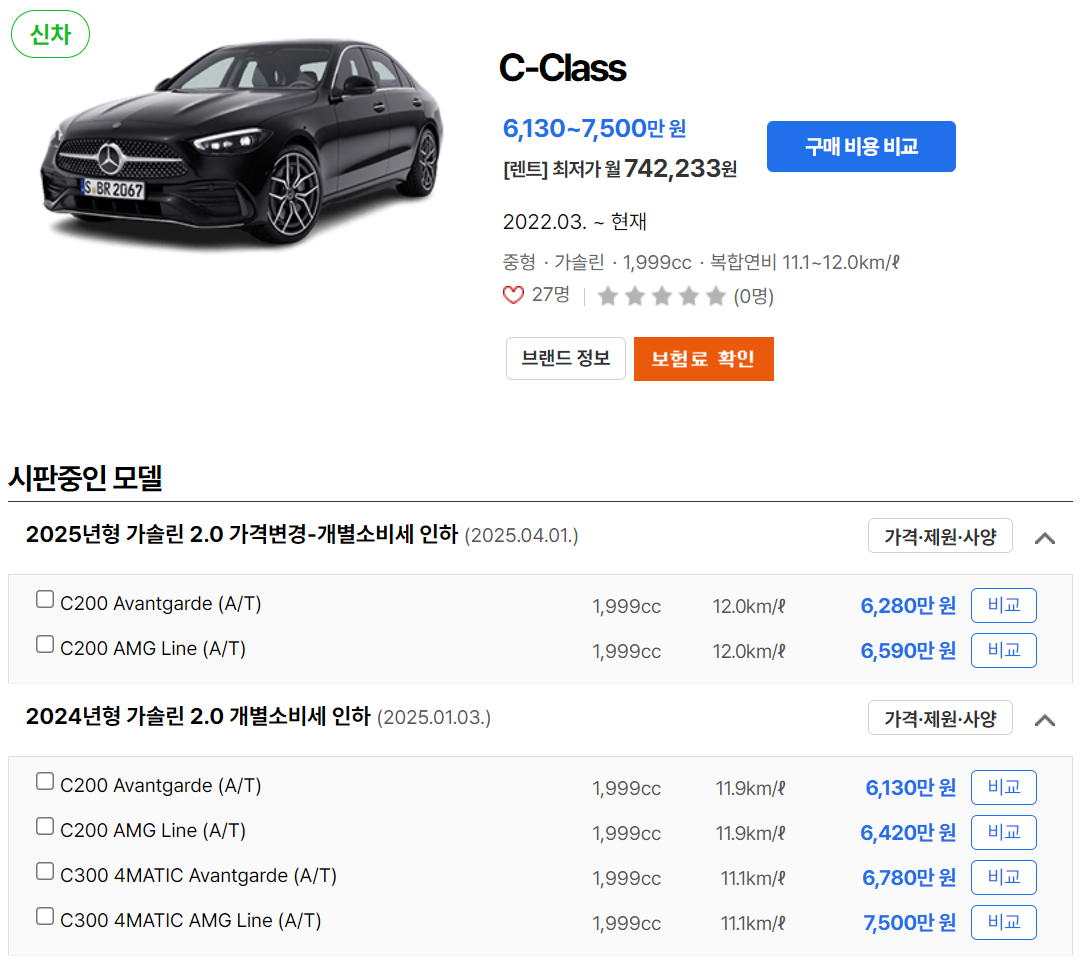Open 가격·제원·사양 for 2025년형 model
Image resolution: width=1083 pixels, height=967 pixels.
coord(940,536)
